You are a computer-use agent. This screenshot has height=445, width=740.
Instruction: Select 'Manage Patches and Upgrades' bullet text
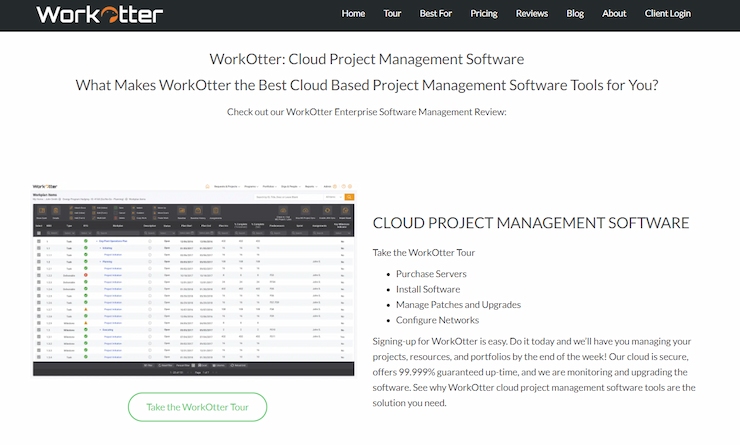[458, 305]
